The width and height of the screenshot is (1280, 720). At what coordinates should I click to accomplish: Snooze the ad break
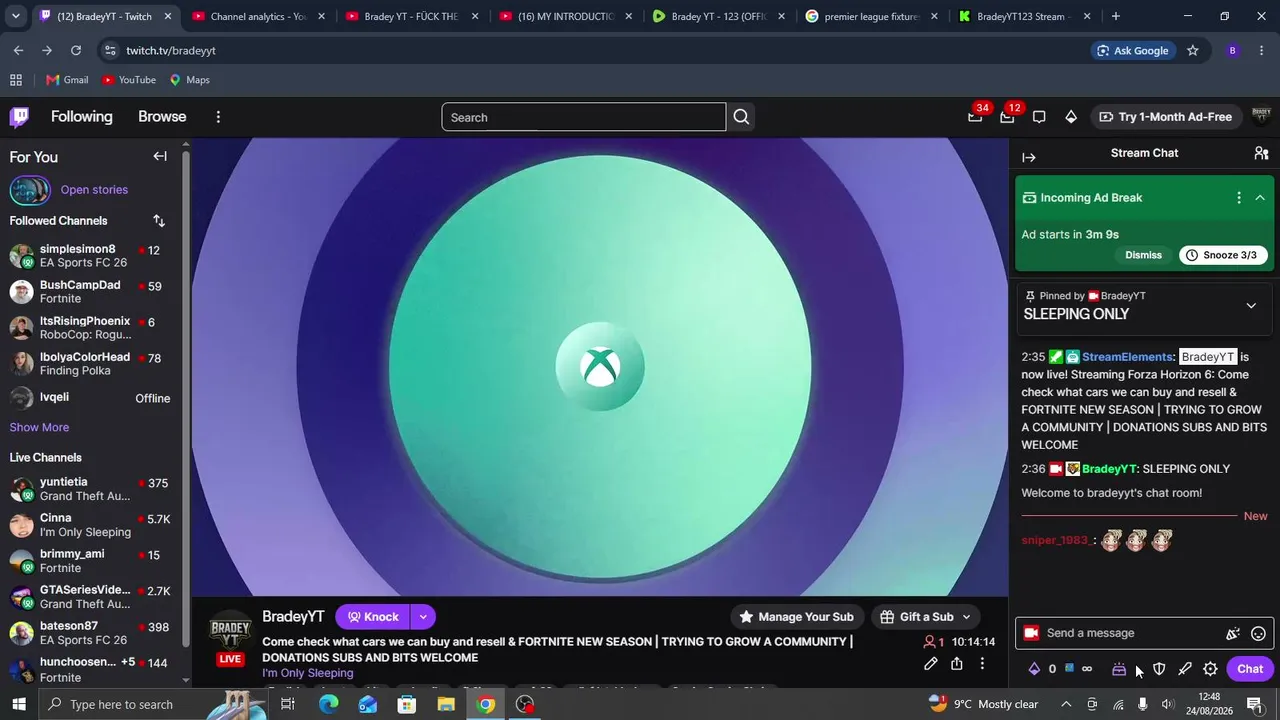click(1224, 255)
